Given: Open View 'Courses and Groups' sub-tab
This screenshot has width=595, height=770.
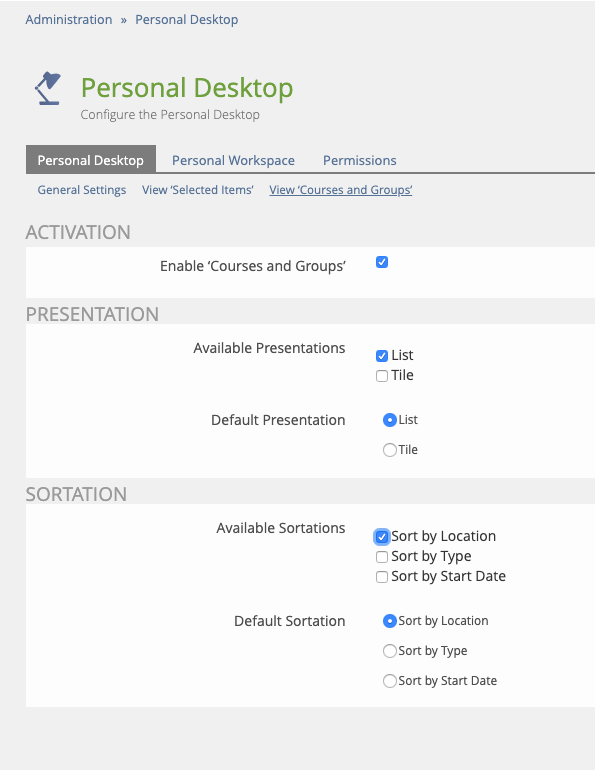Looking at the screenshot, I should pyautogui.click(x=341, y=190).
